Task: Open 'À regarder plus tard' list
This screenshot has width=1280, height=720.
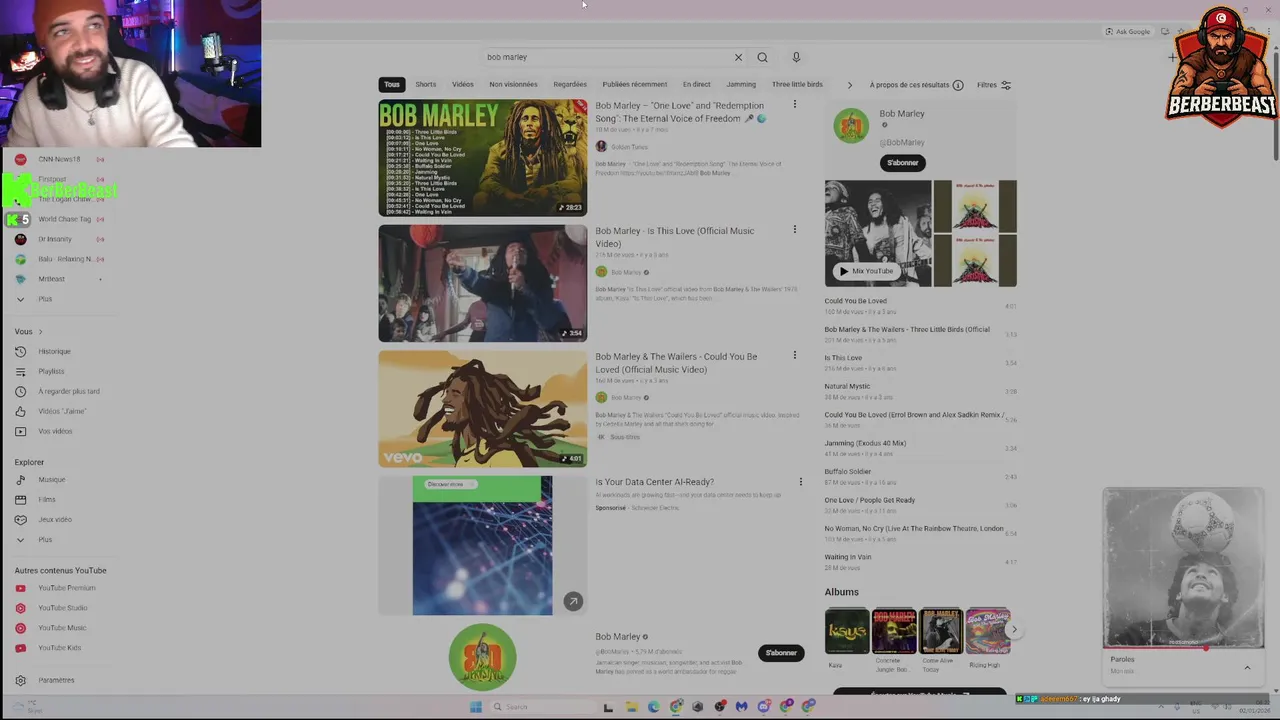Action: tap(69, 391)
